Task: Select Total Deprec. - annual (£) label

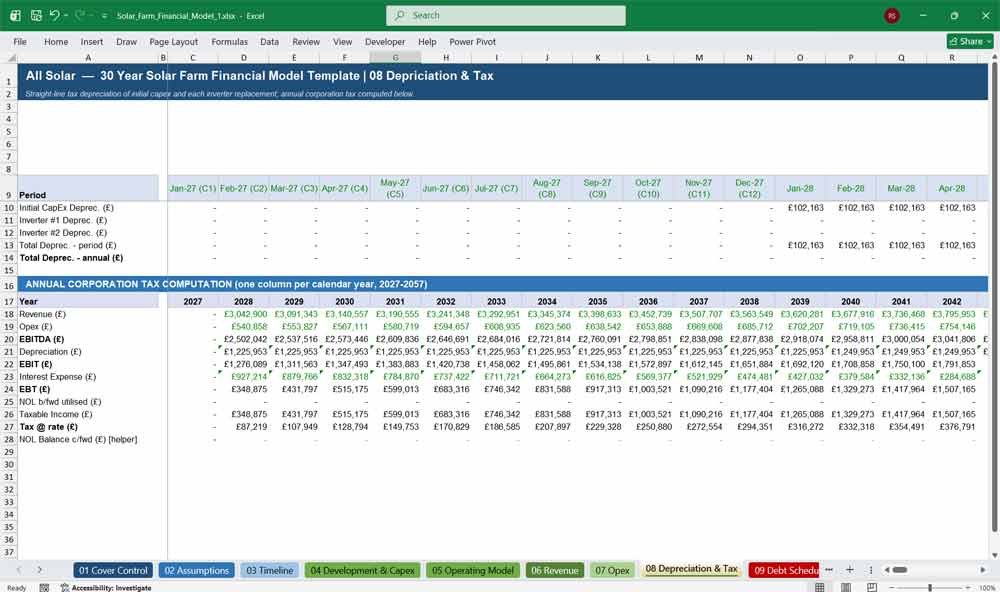Action: tap(71, 258)
